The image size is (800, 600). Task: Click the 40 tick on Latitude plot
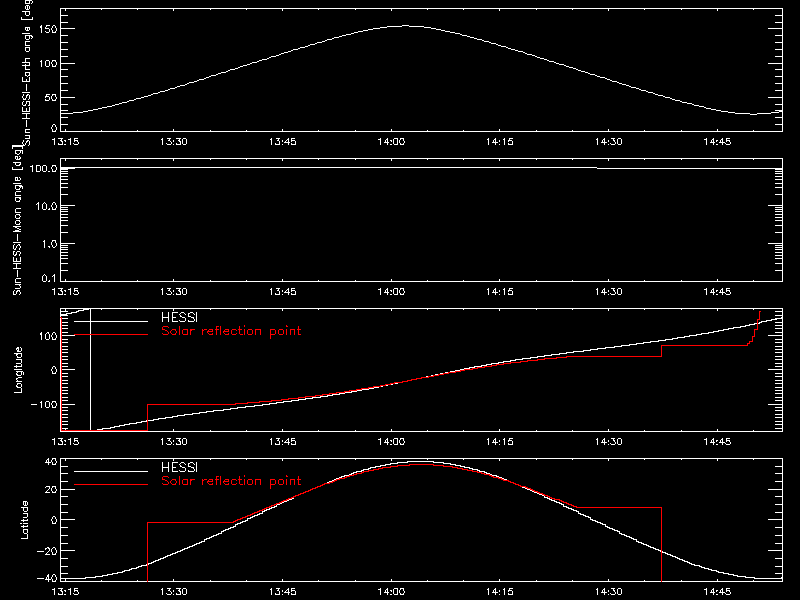(x=51, y=462)
